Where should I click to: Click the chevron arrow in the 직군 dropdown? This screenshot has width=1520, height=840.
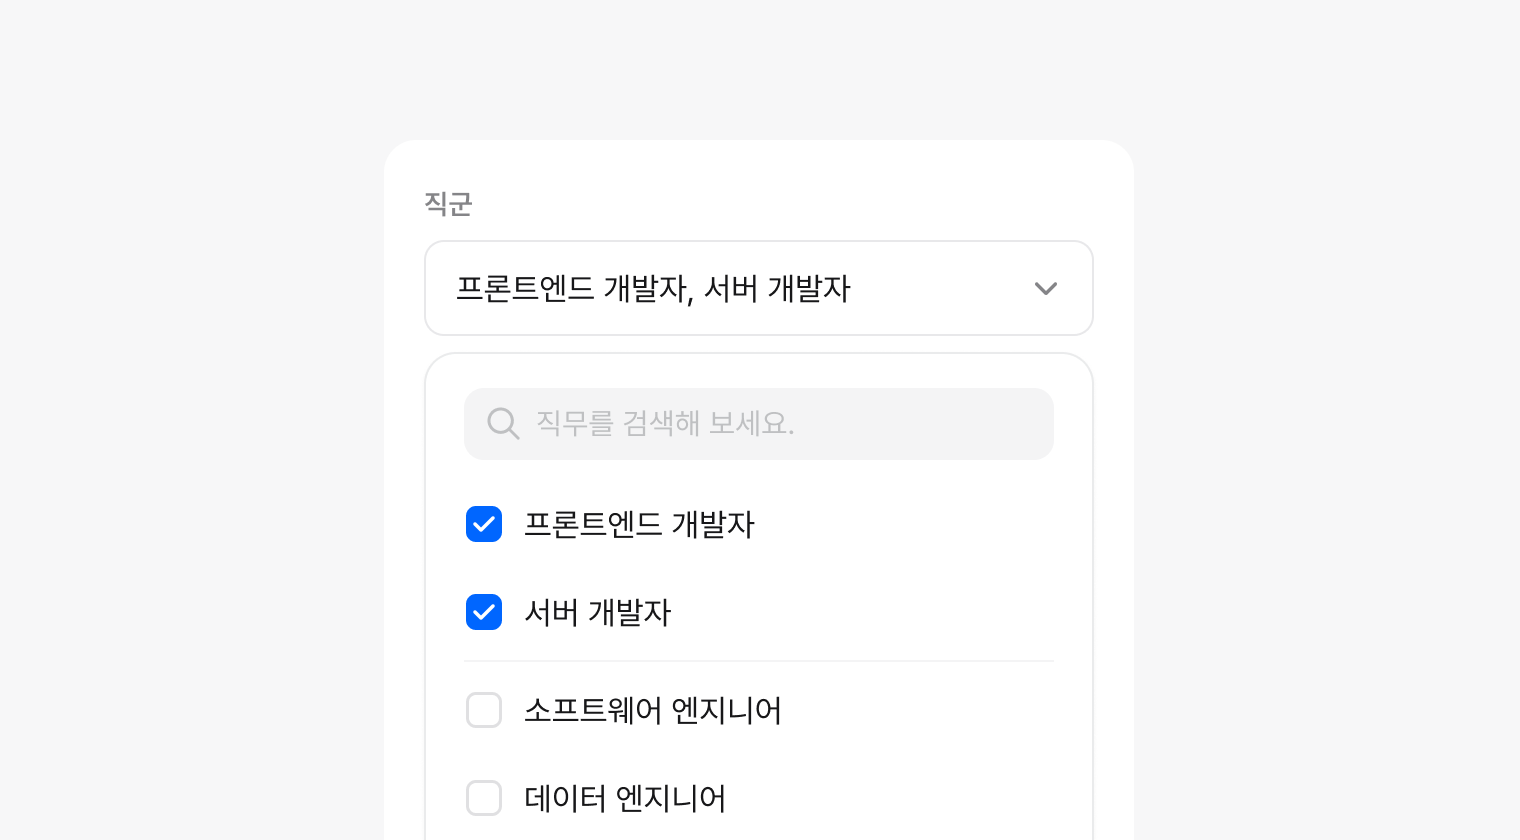[1045, 289]
